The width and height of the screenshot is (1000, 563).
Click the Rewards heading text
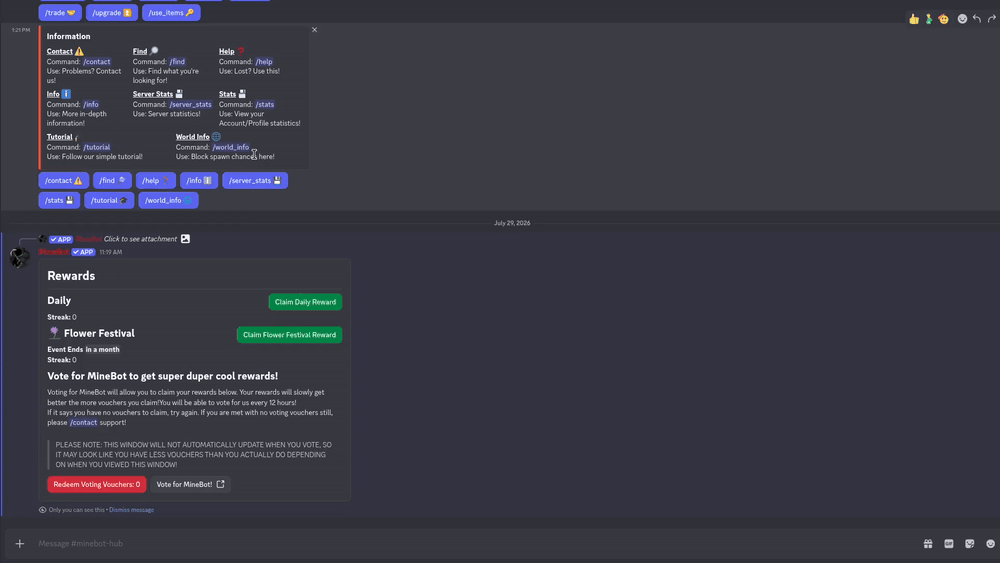click(71, 276)
